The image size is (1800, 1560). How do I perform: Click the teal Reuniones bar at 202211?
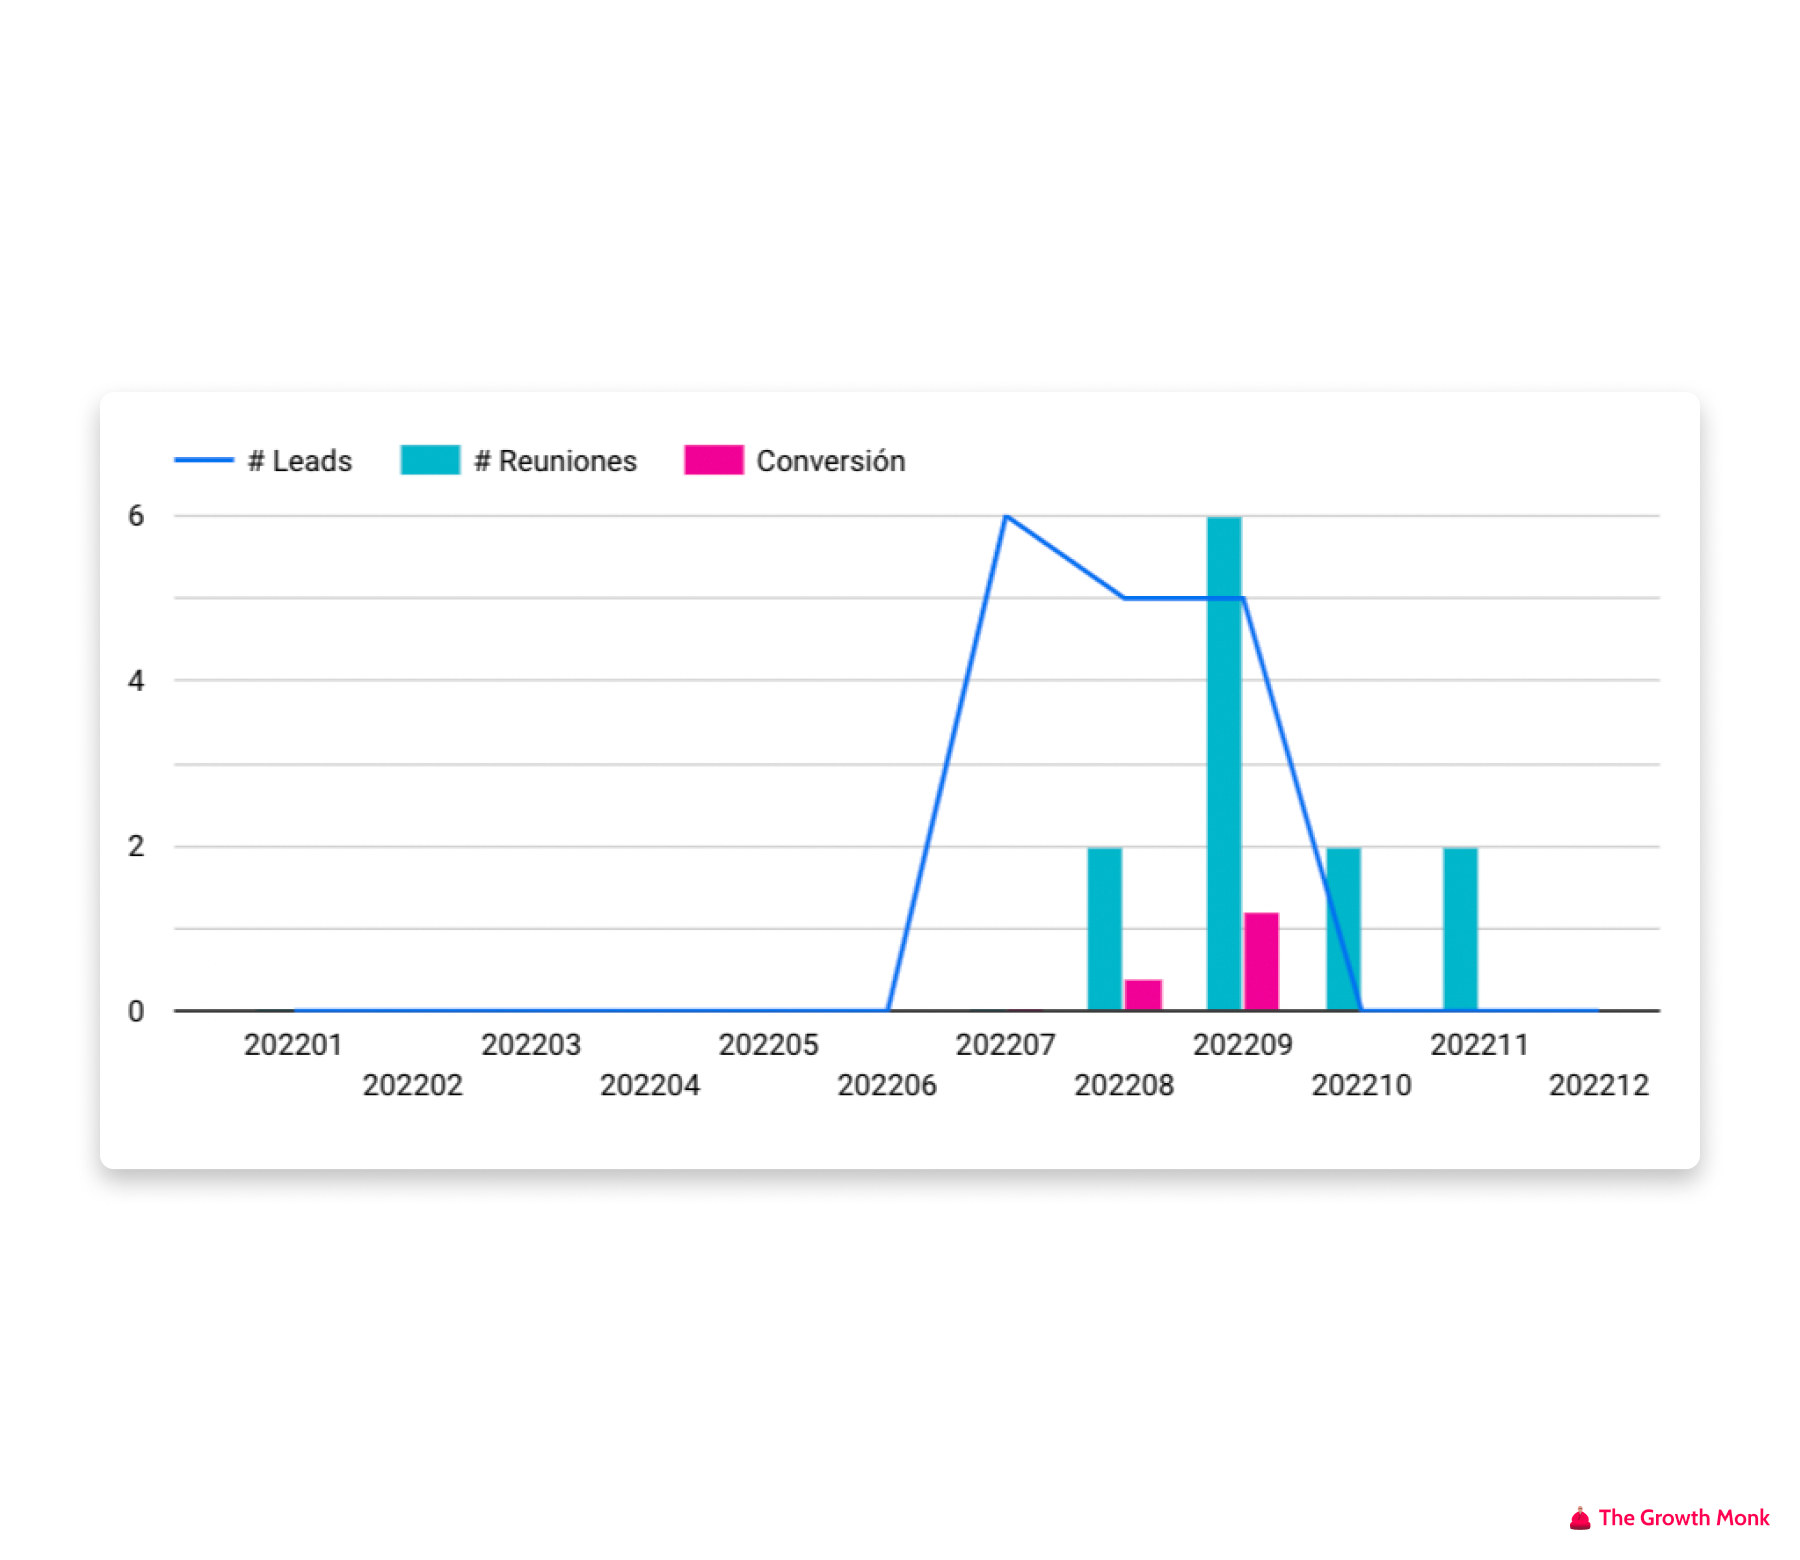1460,929
